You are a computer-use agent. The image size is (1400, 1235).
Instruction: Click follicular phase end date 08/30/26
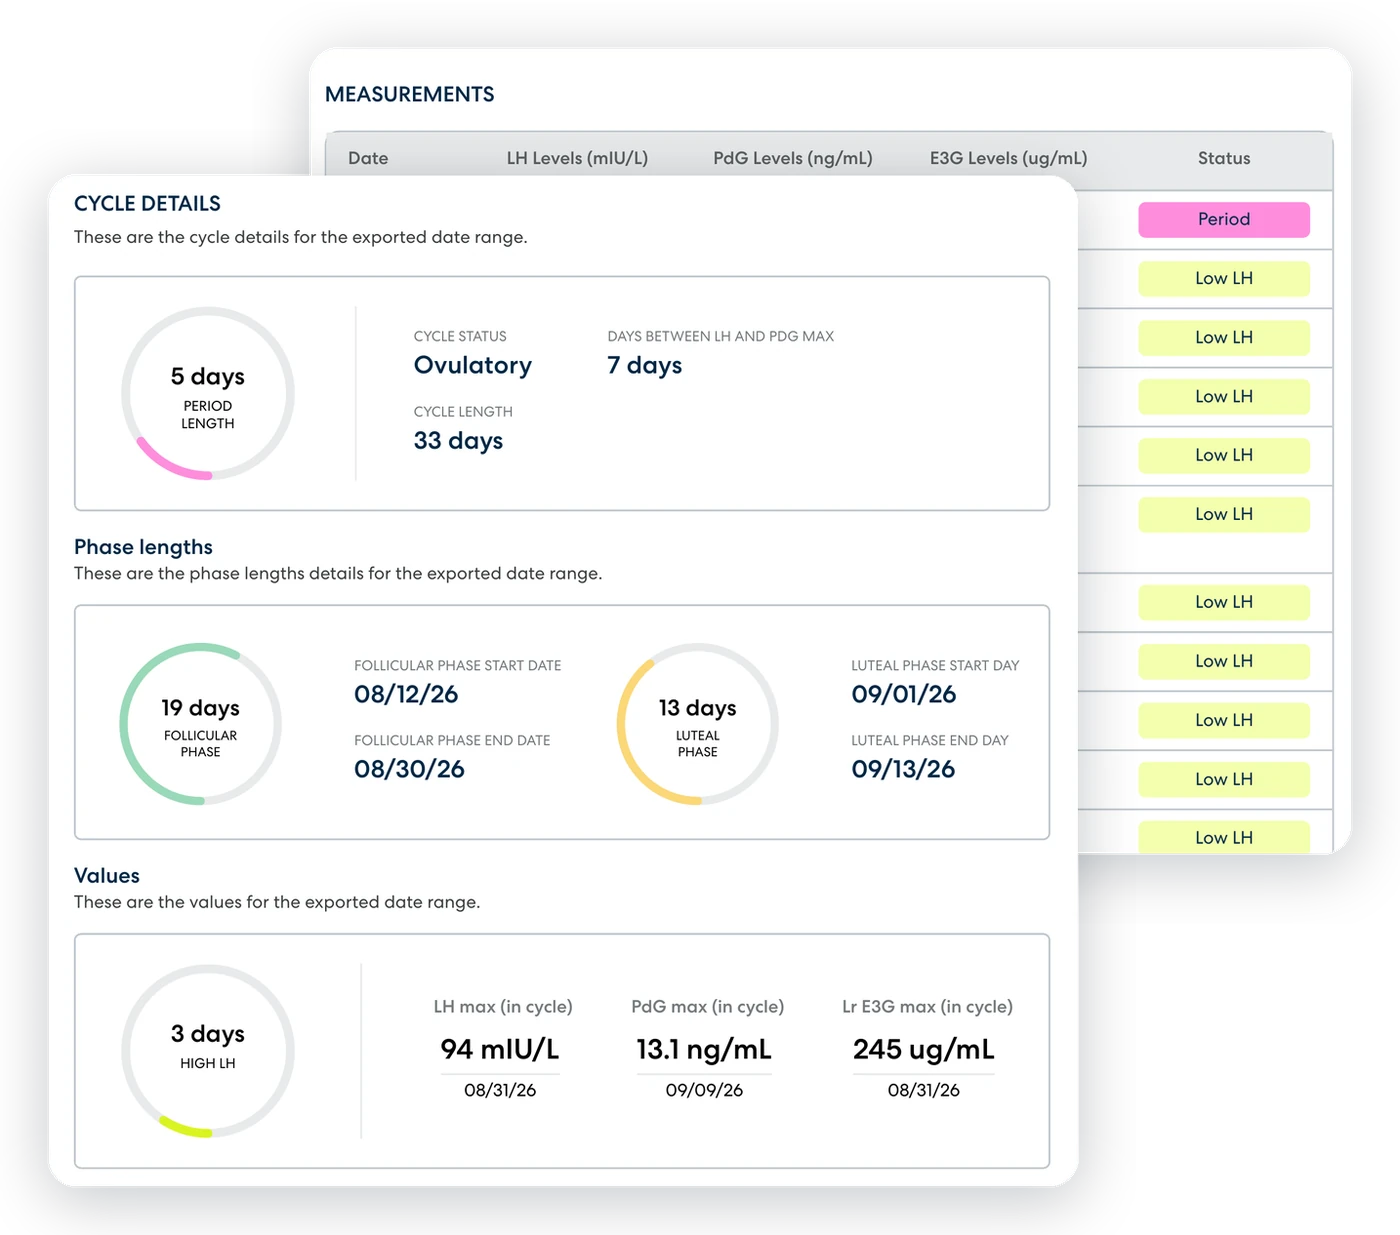(409, 769)
